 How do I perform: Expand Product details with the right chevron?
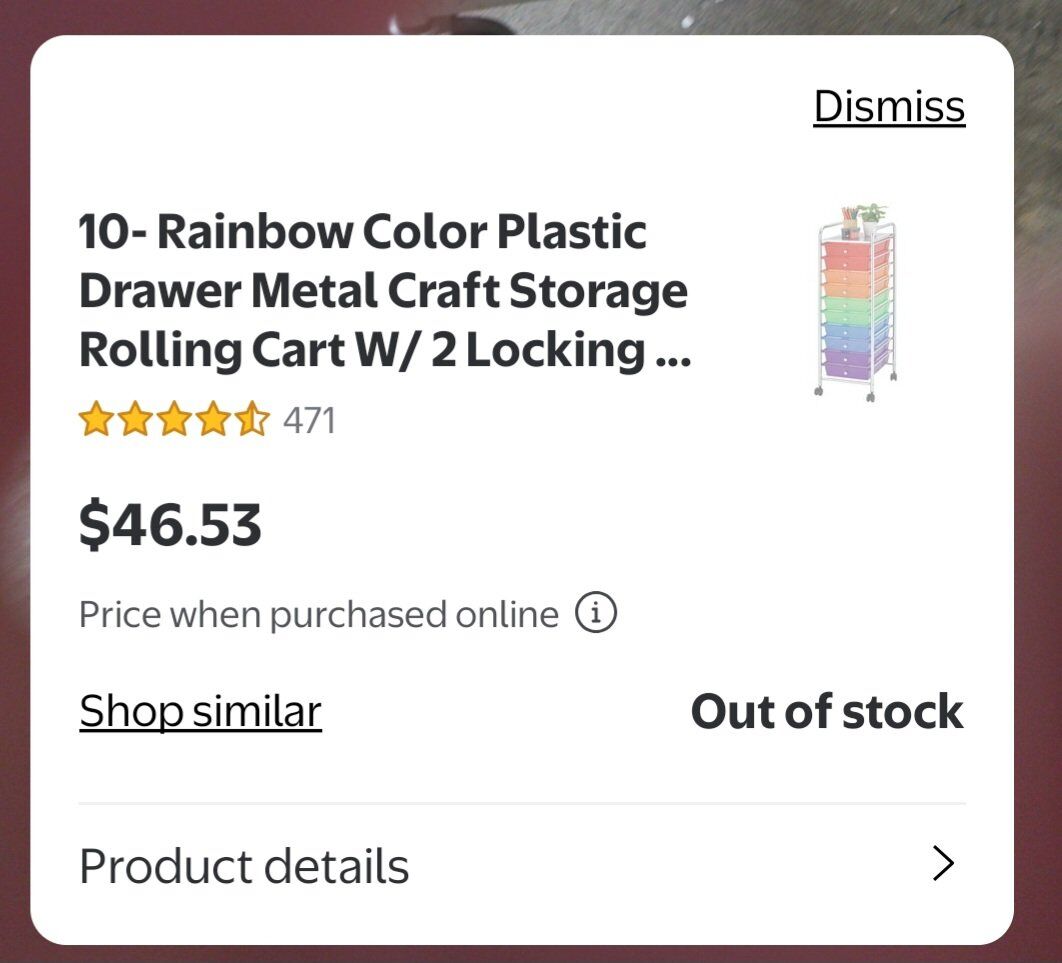tap(943, 864)
